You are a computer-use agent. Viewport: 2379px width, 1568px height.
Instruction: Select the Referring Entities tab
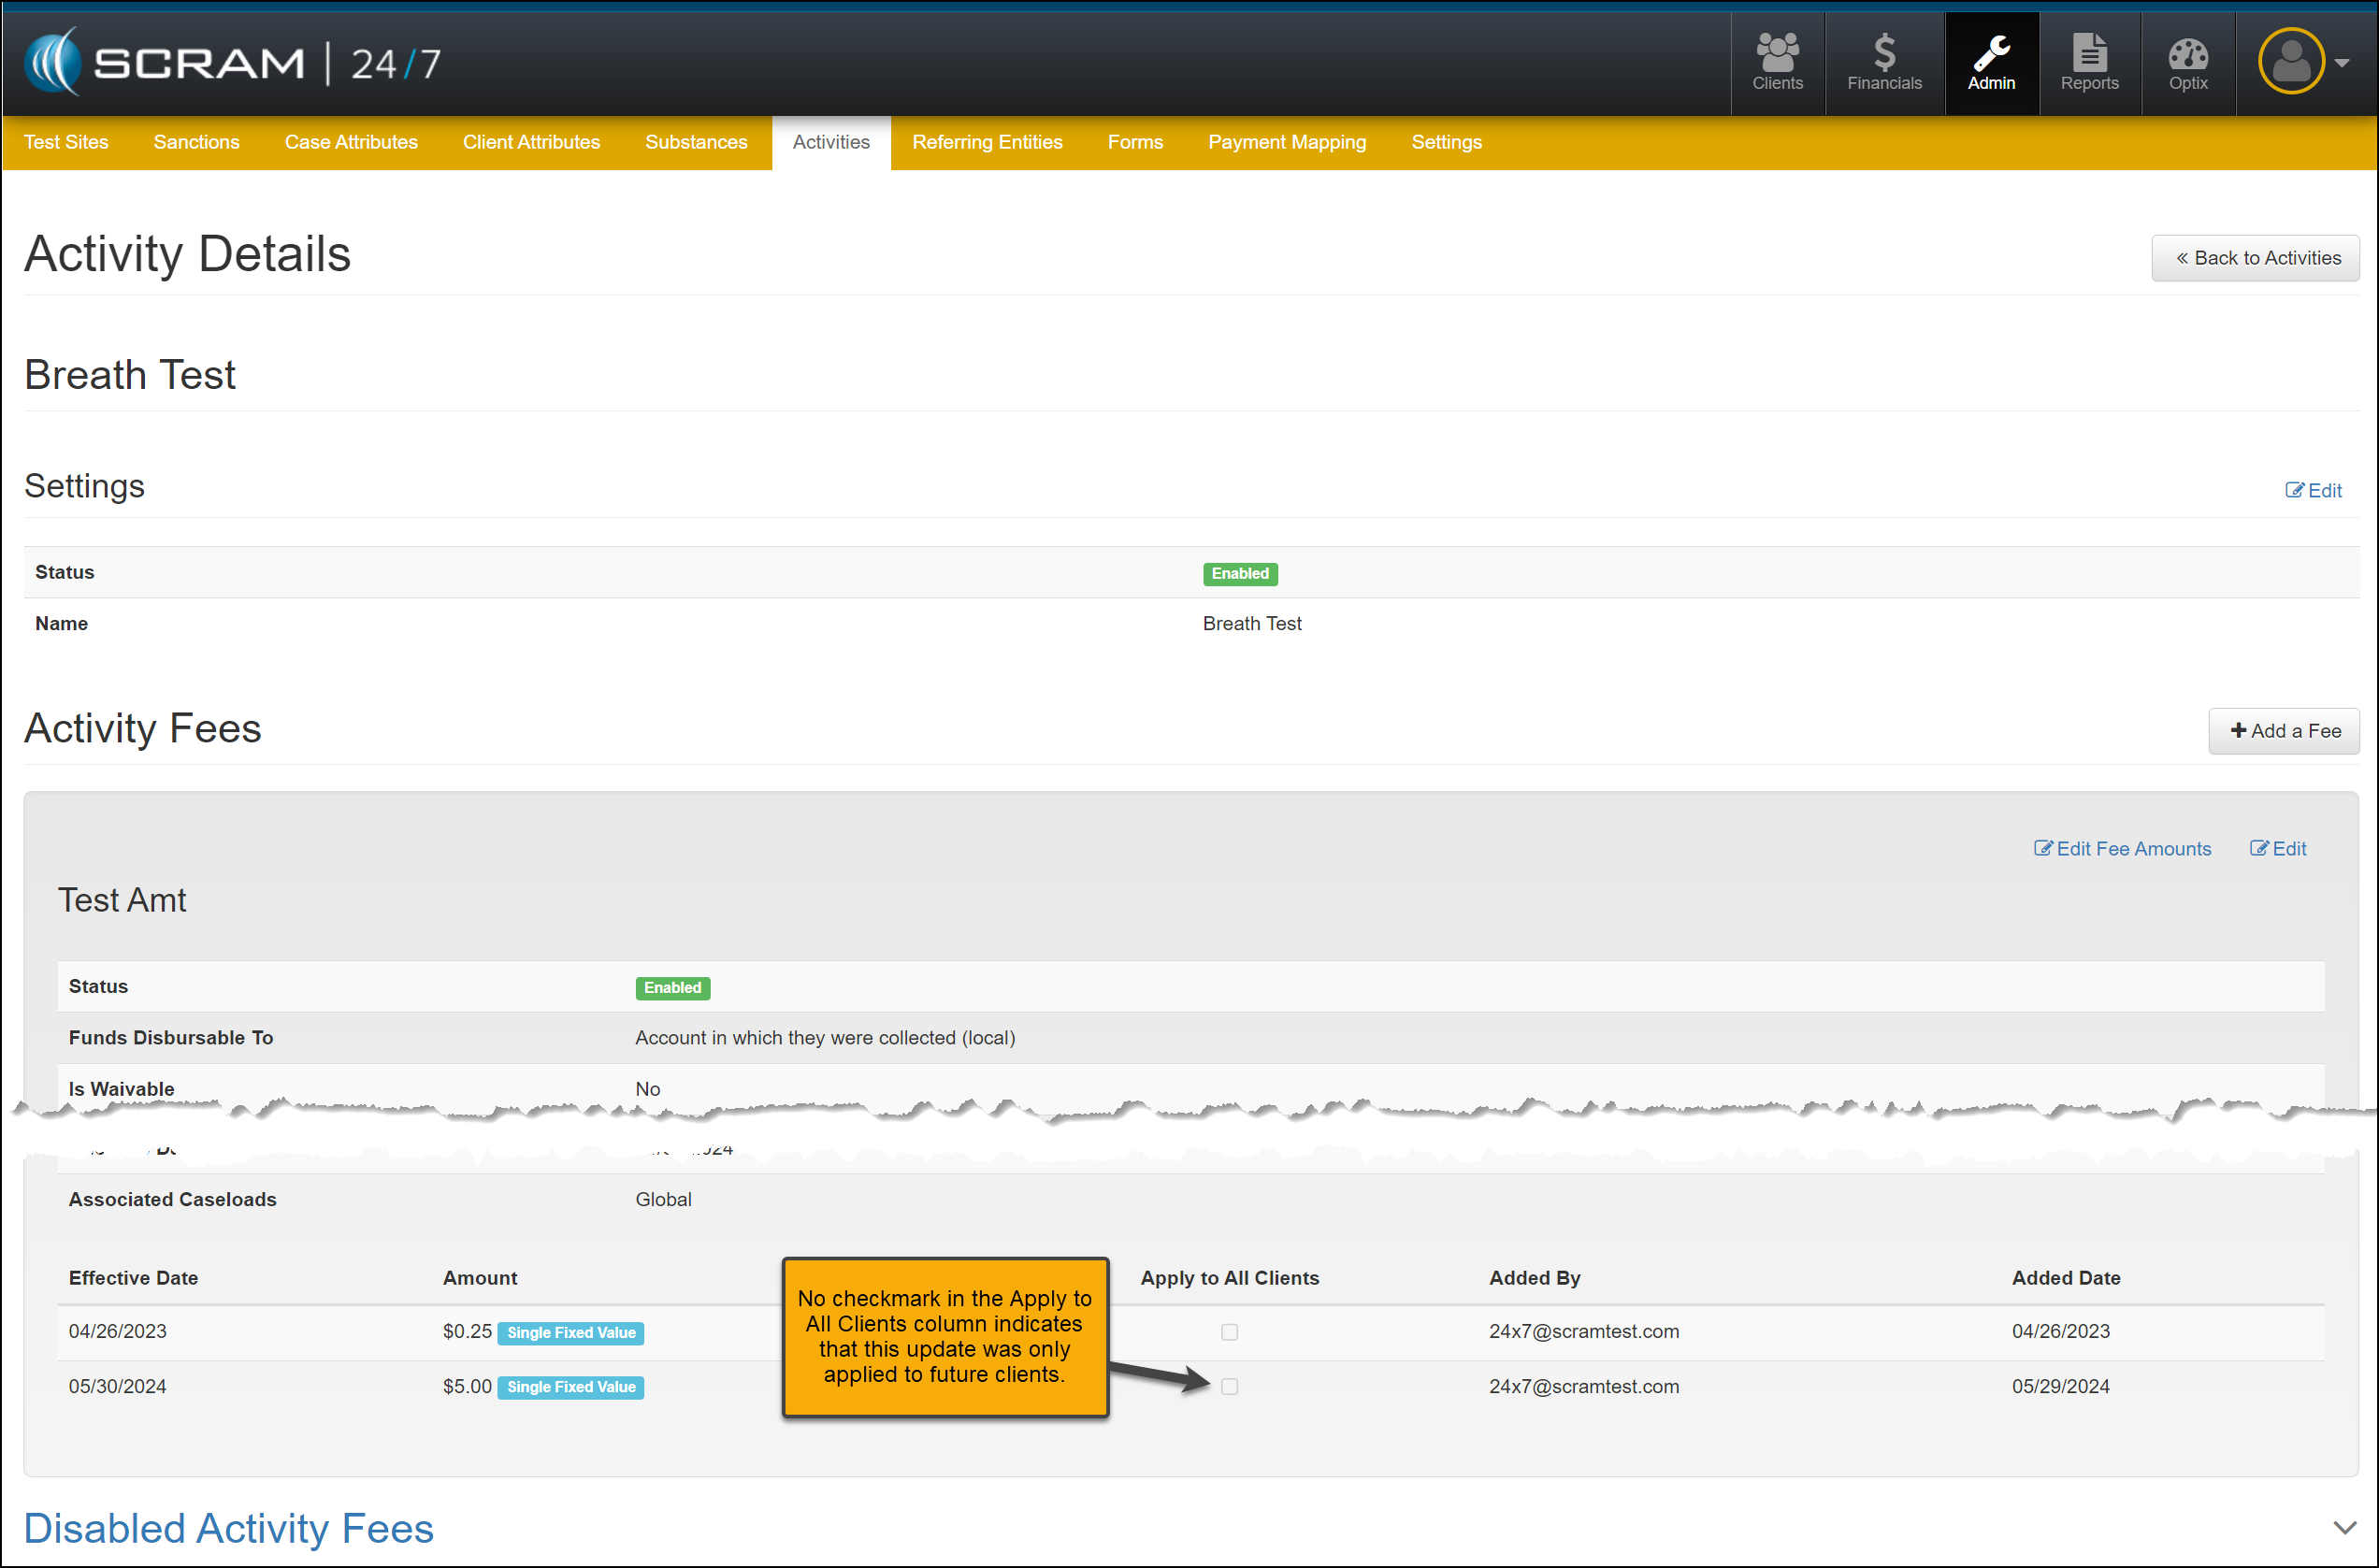(986, 142)
